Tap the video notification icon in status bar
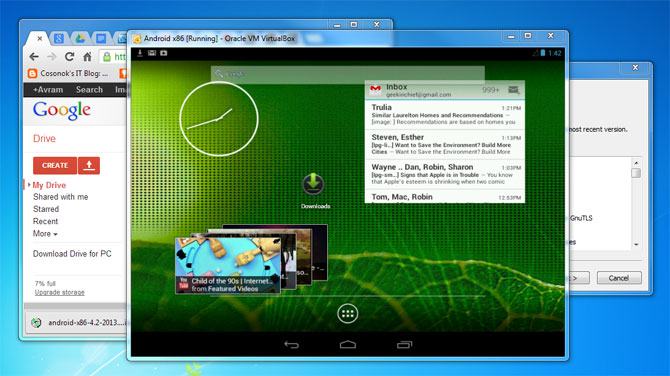This screenshot has width=670, height=376. click(164, 53)
